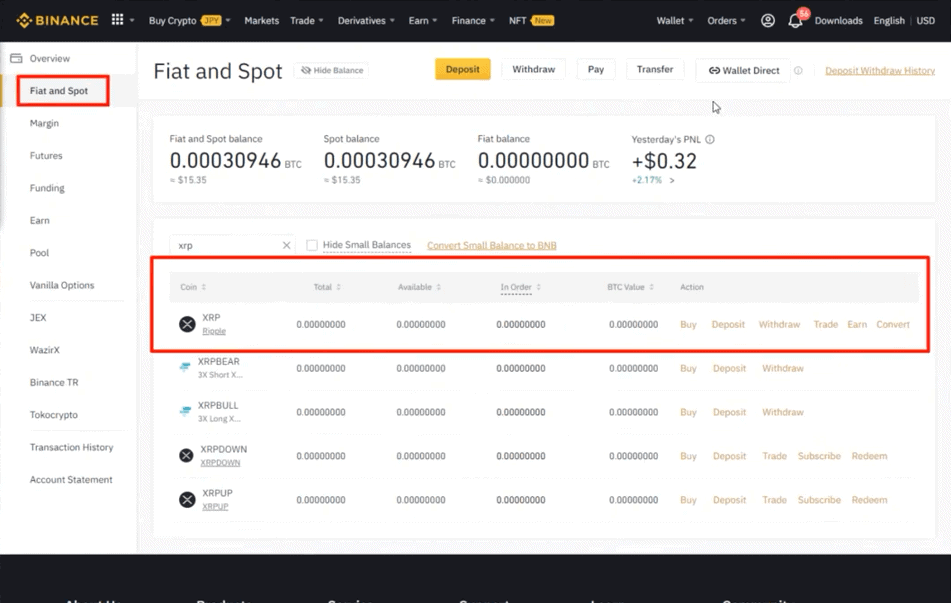Image resolution: width=951 pixels, height=603 pixels.
Task: Click the Pay button
Action: pyautogui.click(x=596, y=69)
